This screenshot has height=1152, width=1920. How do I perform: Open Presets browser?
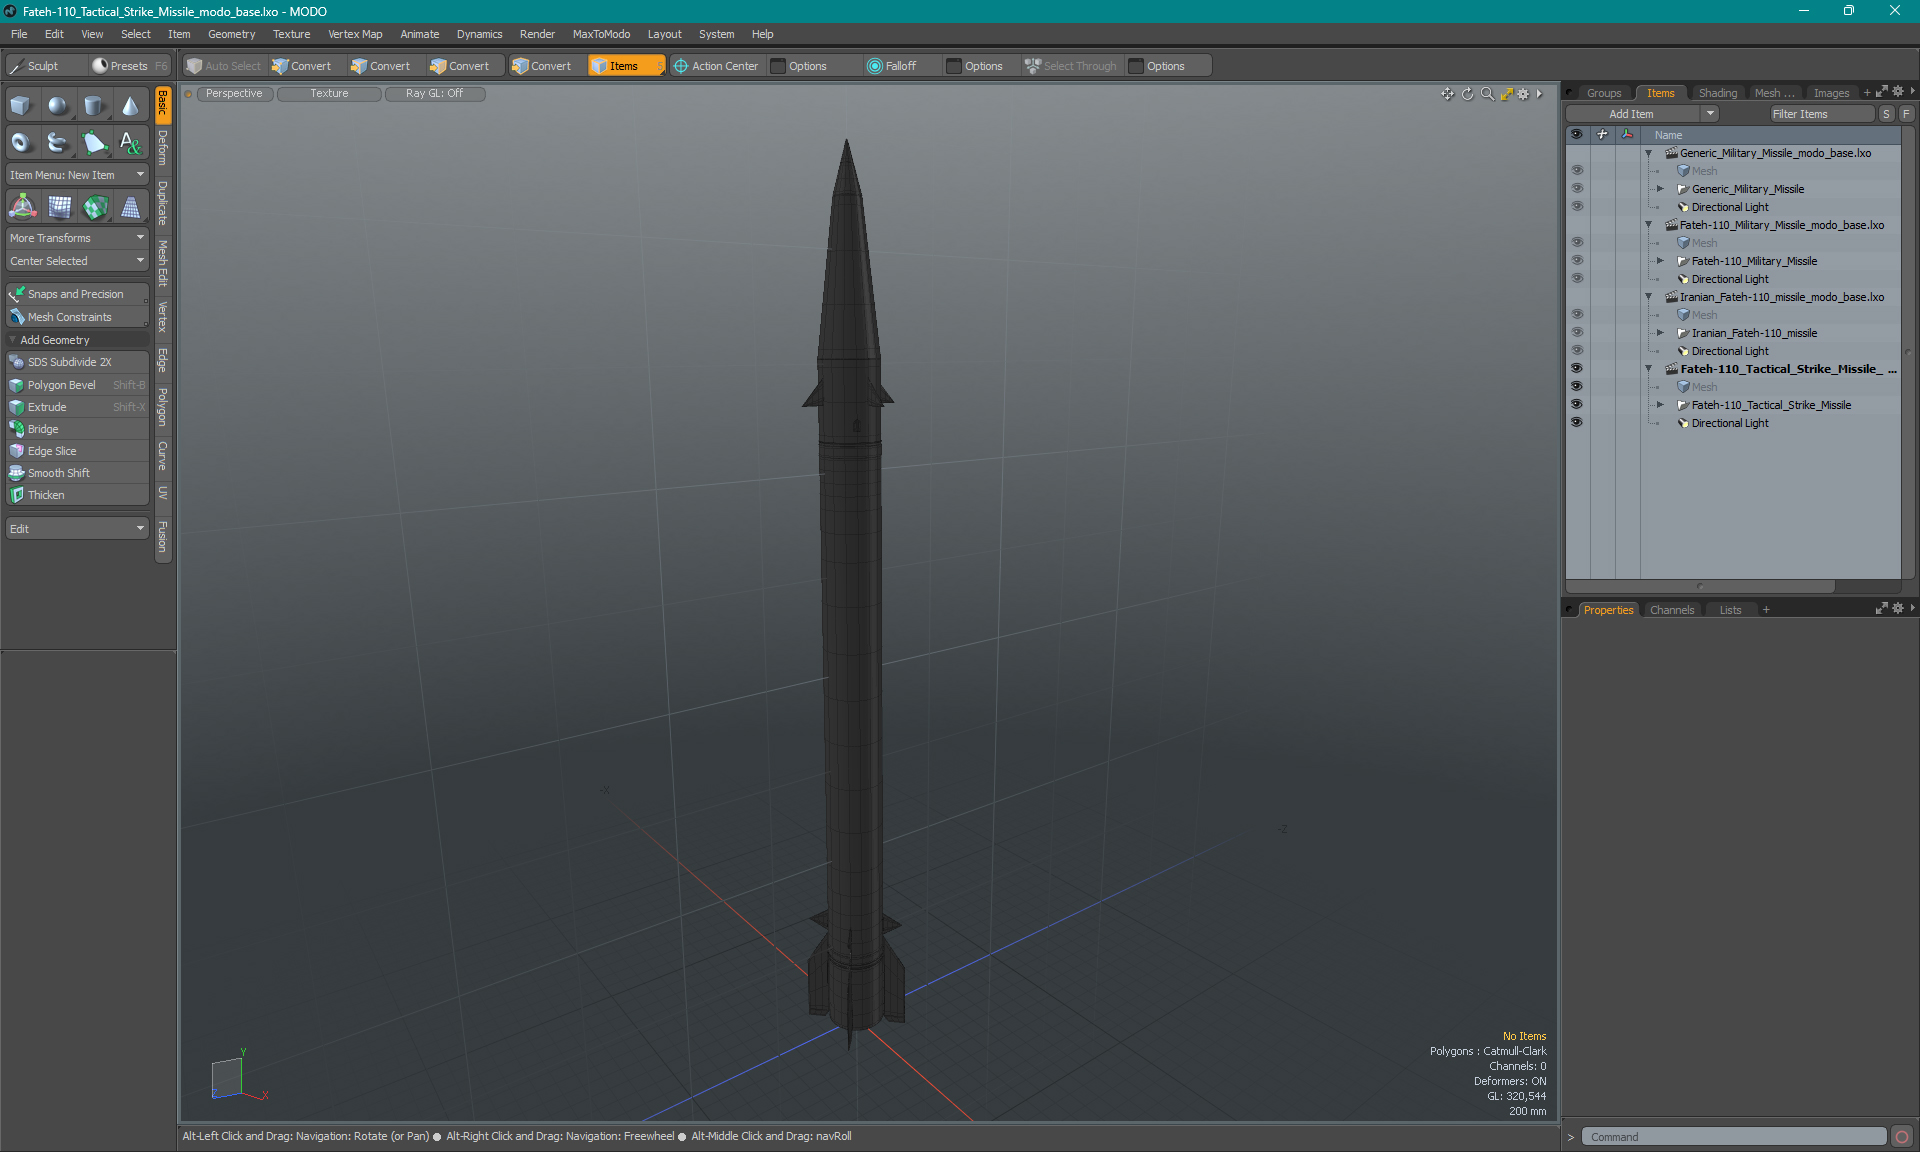tap(129, 66)
